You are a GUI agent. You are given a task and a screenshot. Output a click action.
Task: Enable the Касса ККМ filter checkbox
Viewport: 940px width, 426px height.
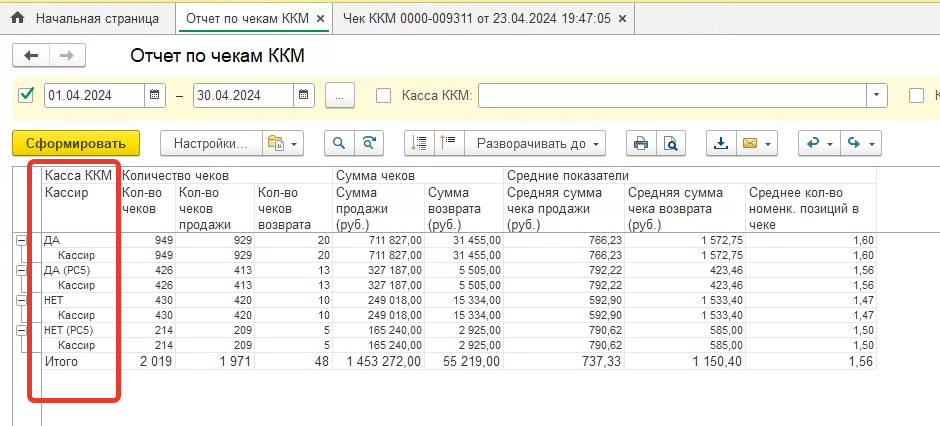[x=383, y=95]
